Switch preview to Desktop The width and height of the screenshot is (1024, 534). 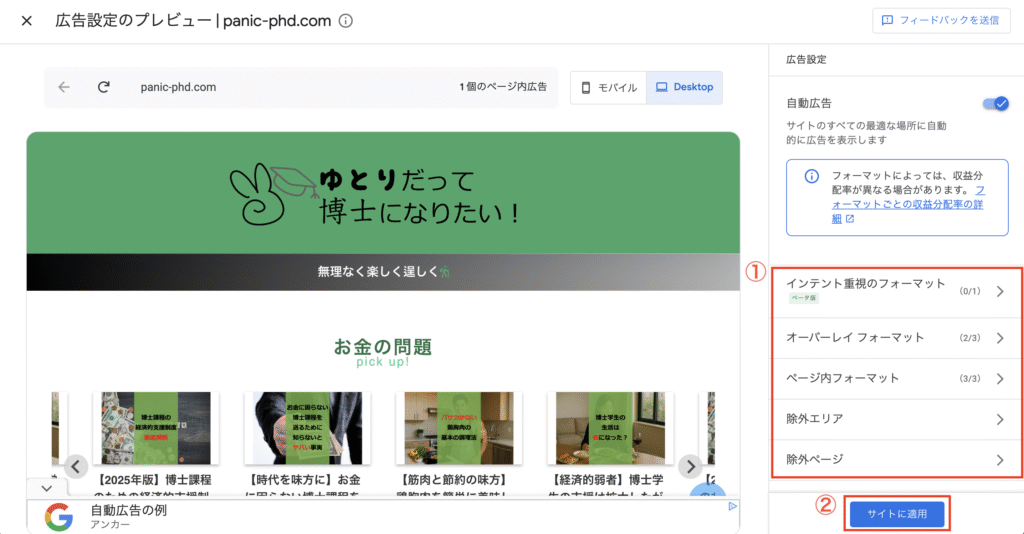click(684, 87)
